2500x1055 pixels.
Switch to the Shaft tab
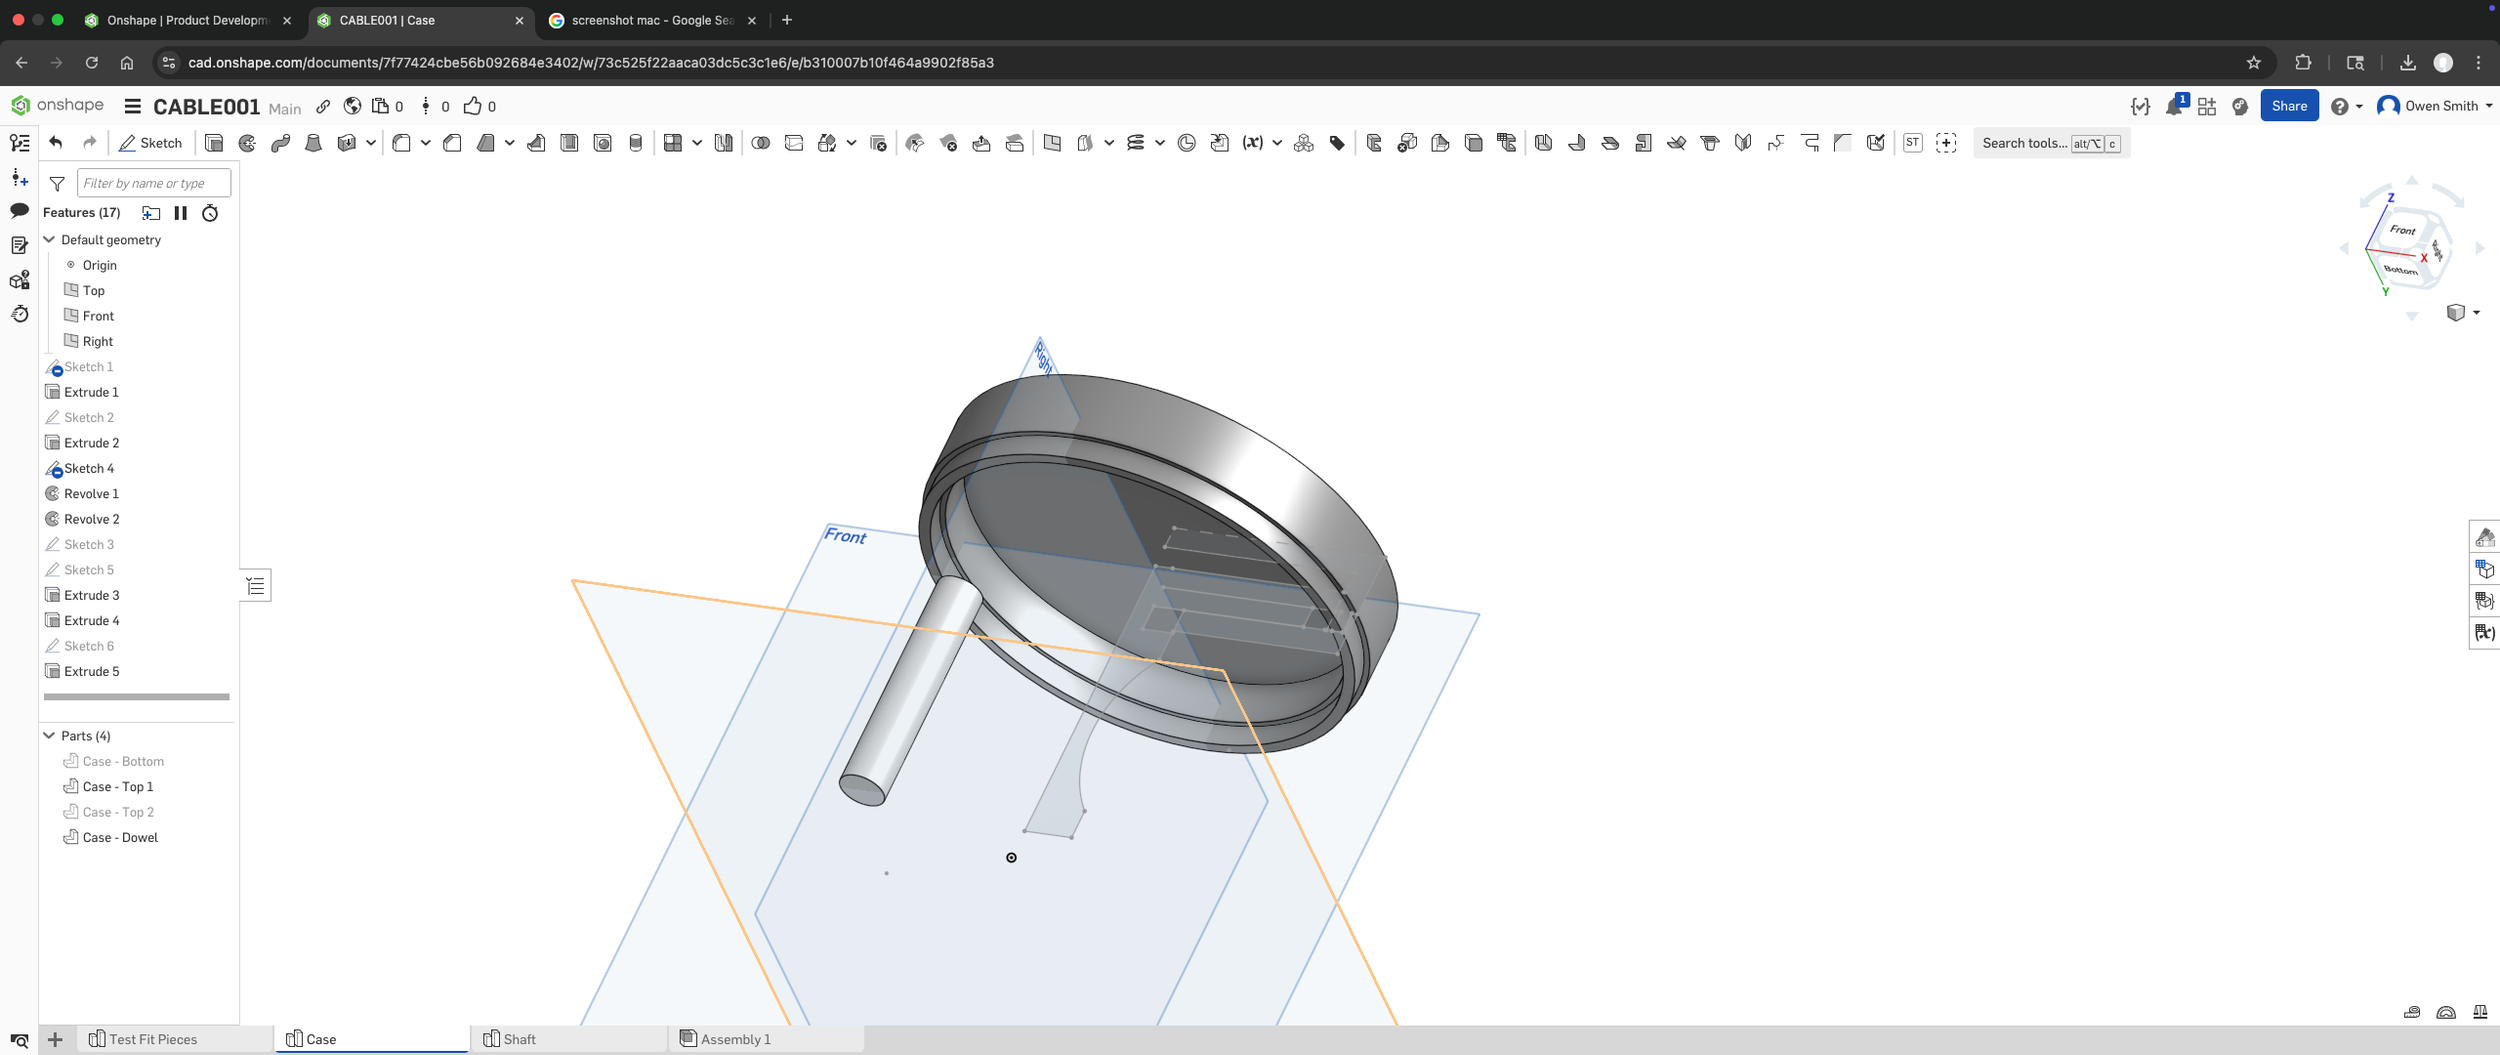(568, 1039)
